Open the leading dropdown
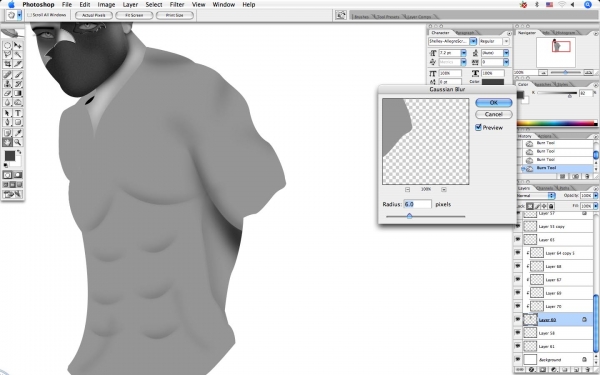 tap(506, 53)
